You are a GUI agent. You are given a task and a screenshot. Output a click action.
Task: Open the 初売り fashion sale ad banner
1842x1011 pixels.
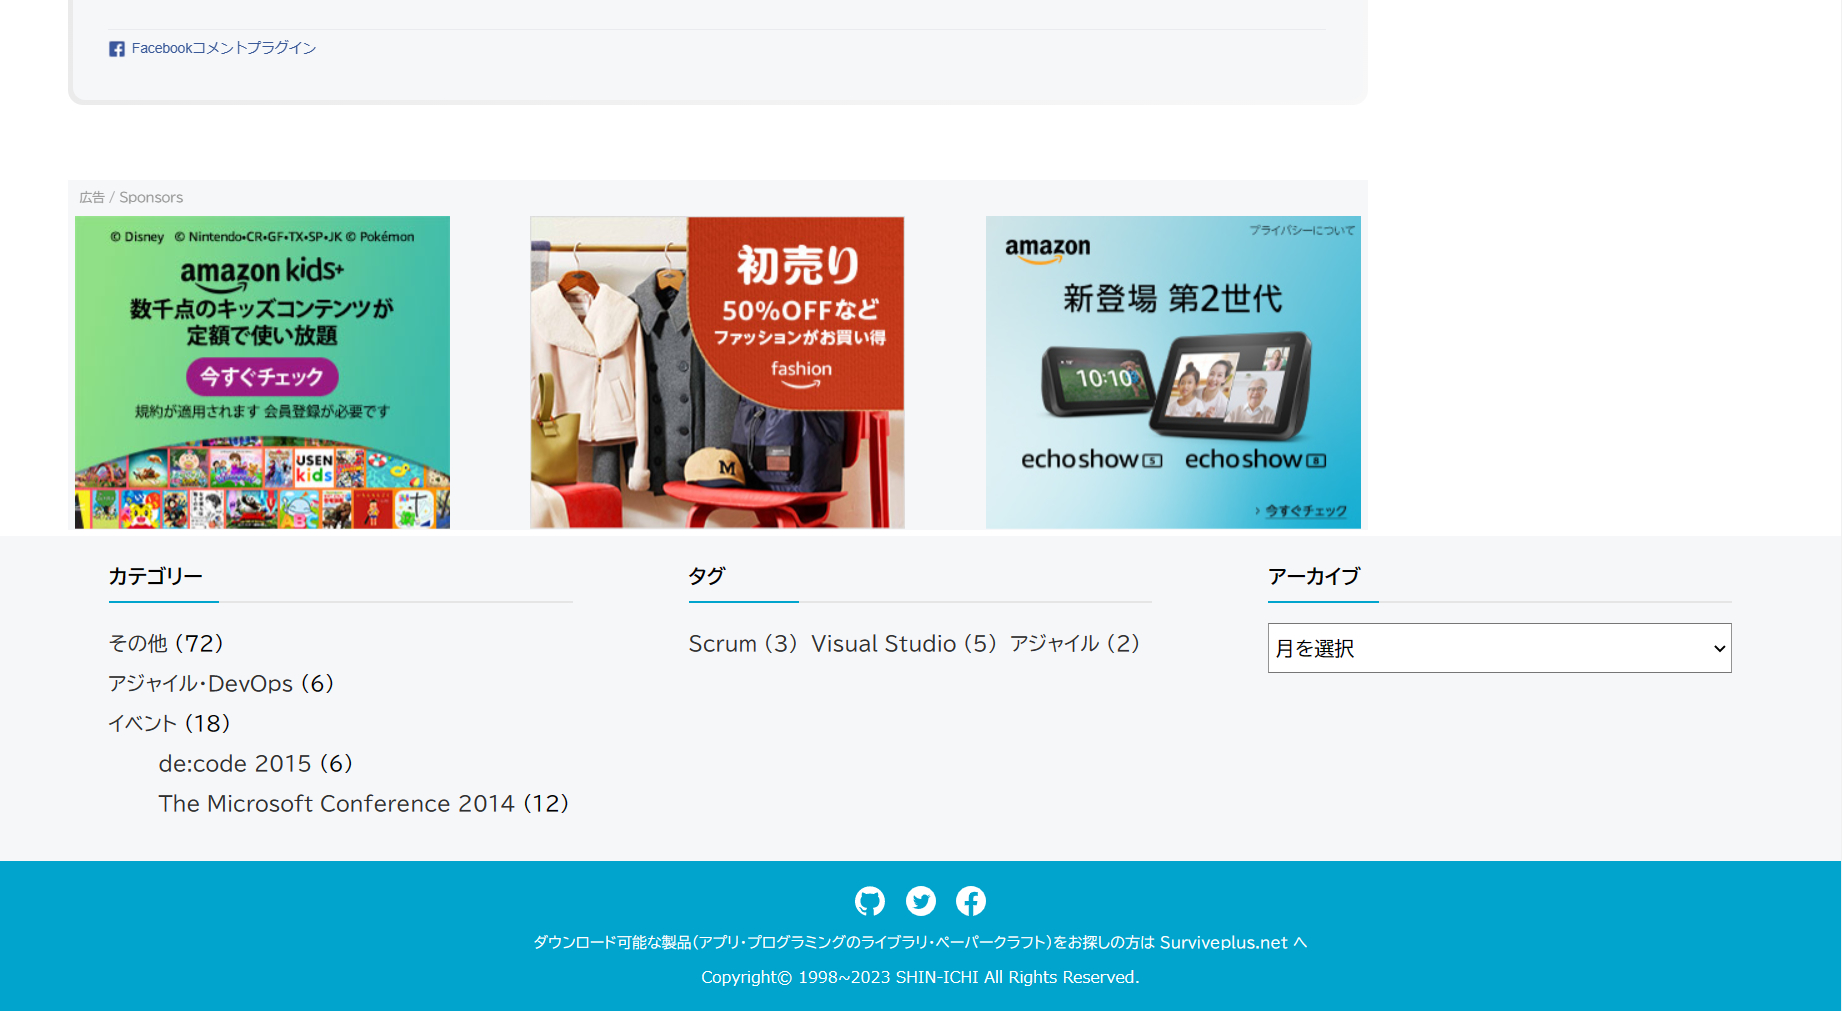[x=717, y=372]
